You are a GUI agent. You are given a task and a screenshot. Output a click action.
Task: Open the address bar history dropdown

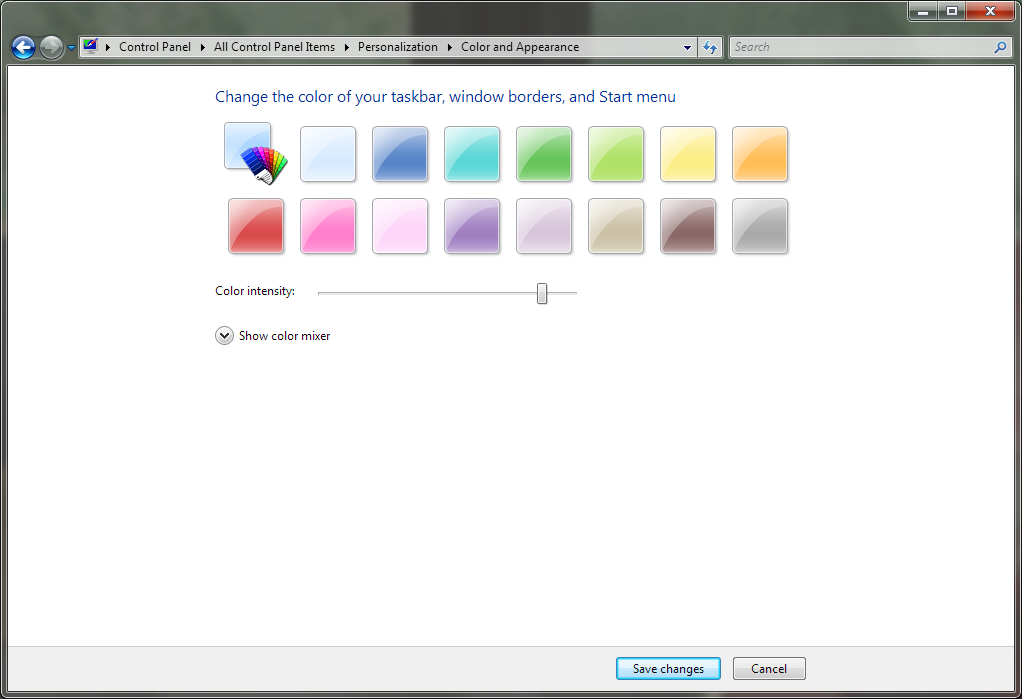coord(687,47)
